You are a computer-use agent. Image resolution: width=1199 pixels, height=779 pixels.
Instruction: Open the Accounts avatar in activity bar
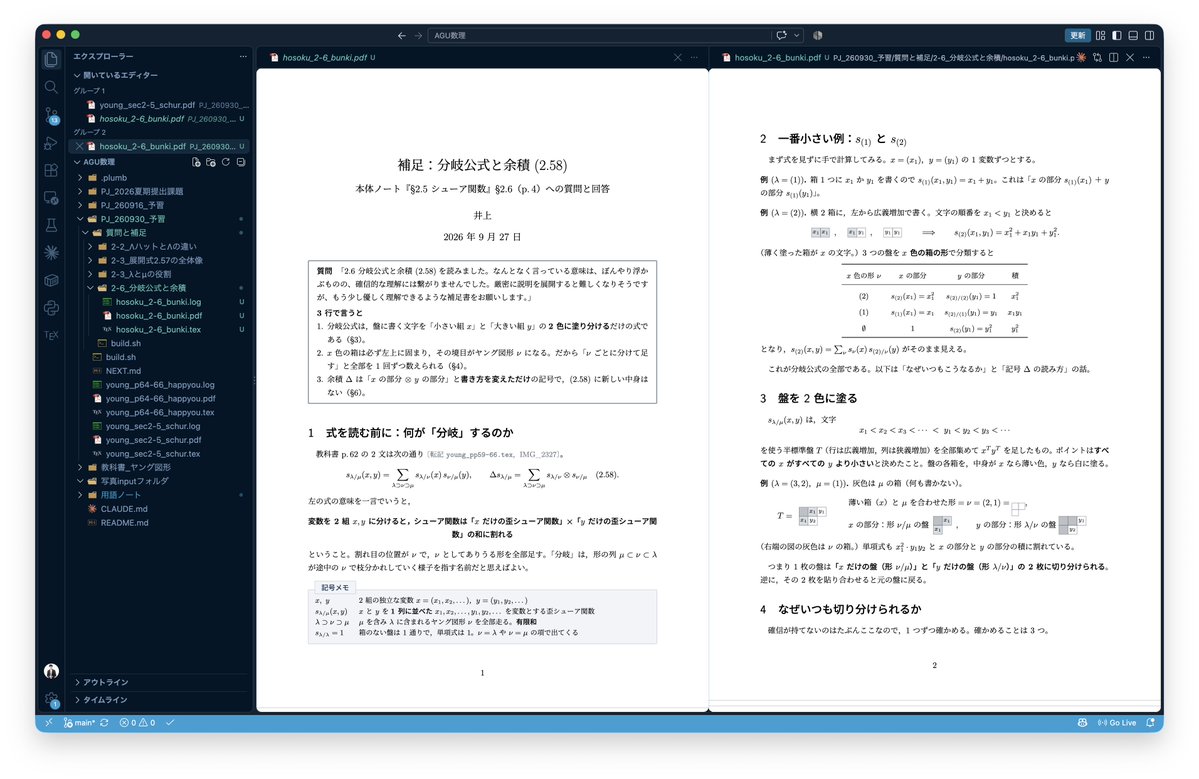point(51,671)
